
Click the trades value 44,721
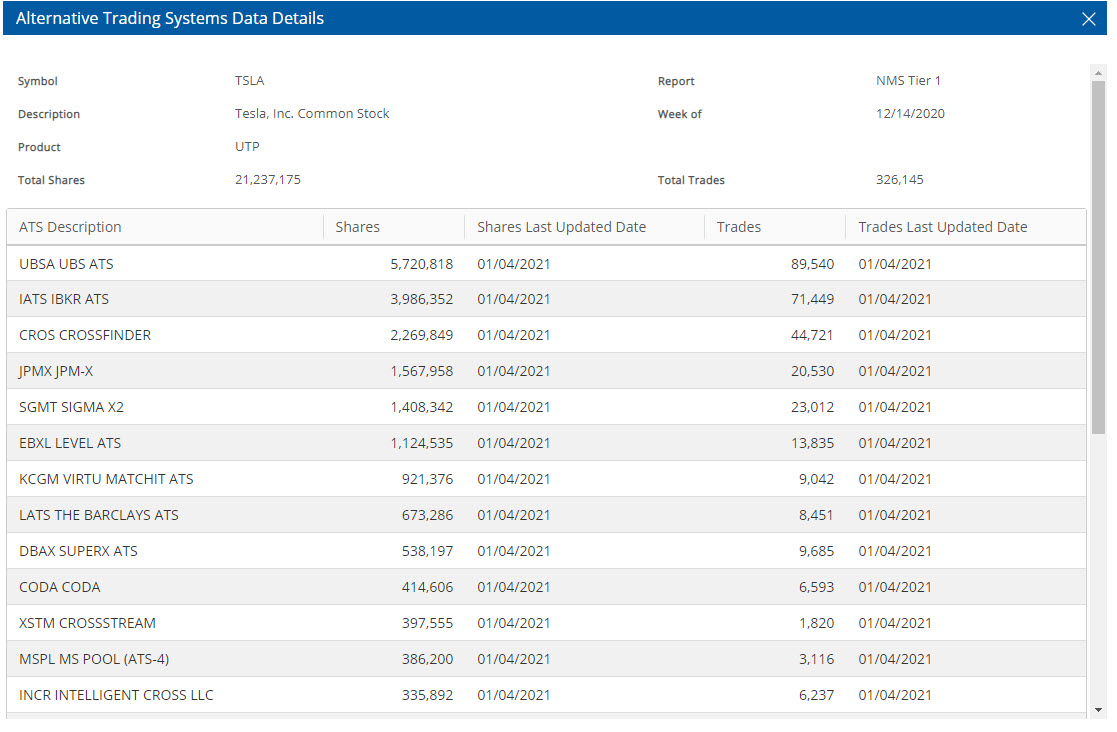pos(812,335)
